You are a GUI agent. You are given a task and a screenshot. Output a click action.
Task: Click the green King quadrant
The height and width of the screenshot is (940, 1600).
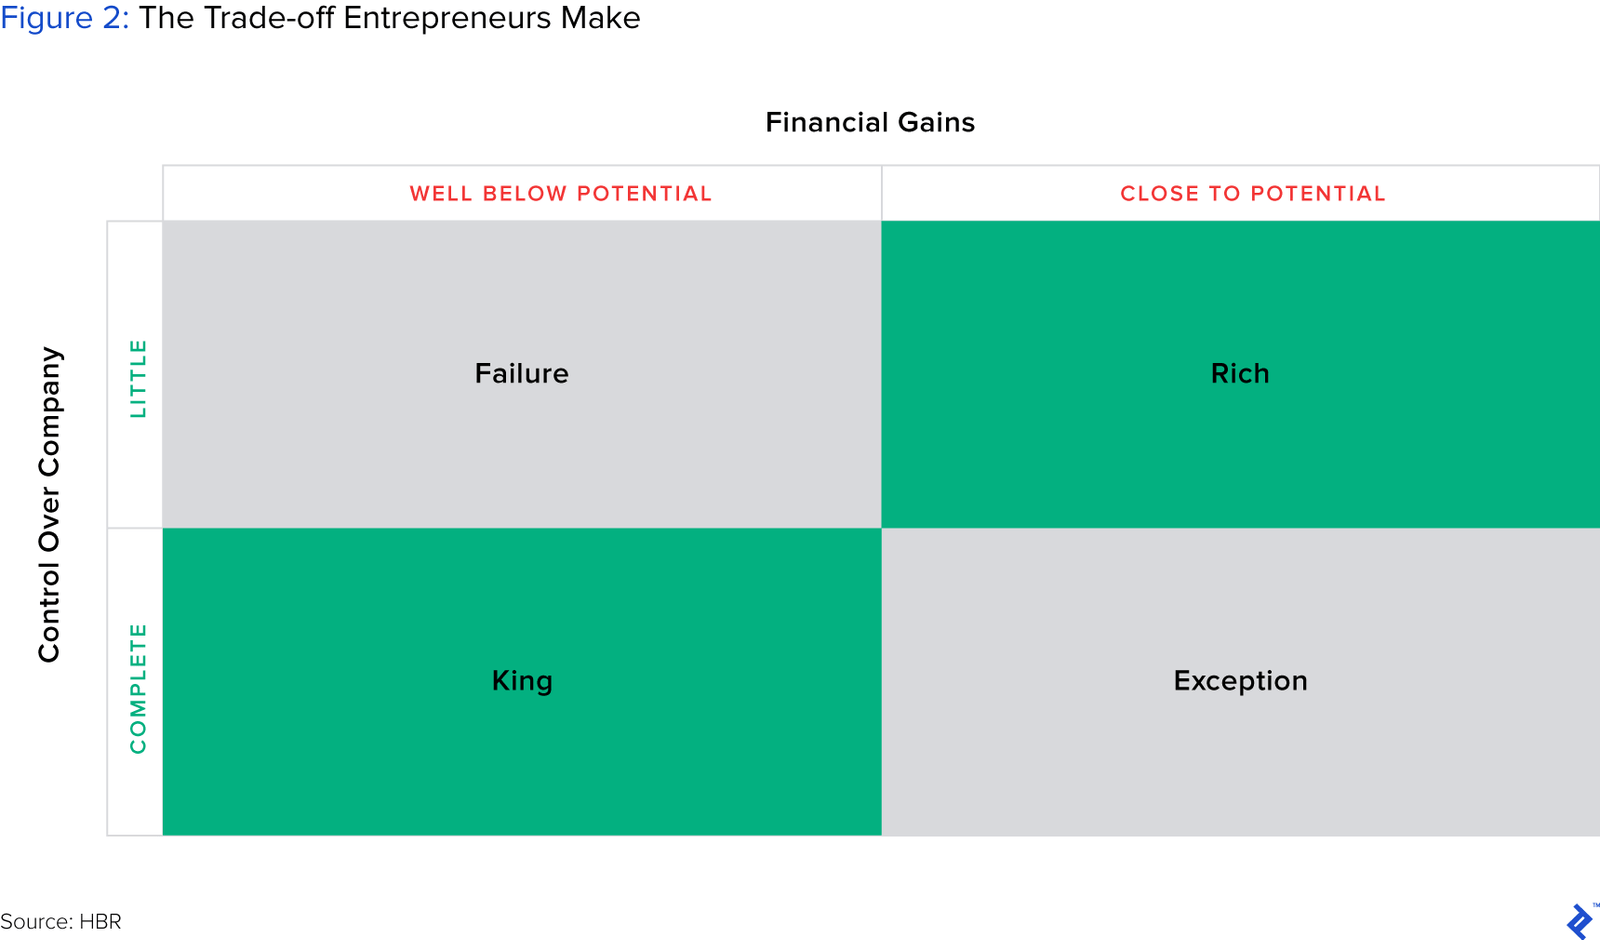521,760
